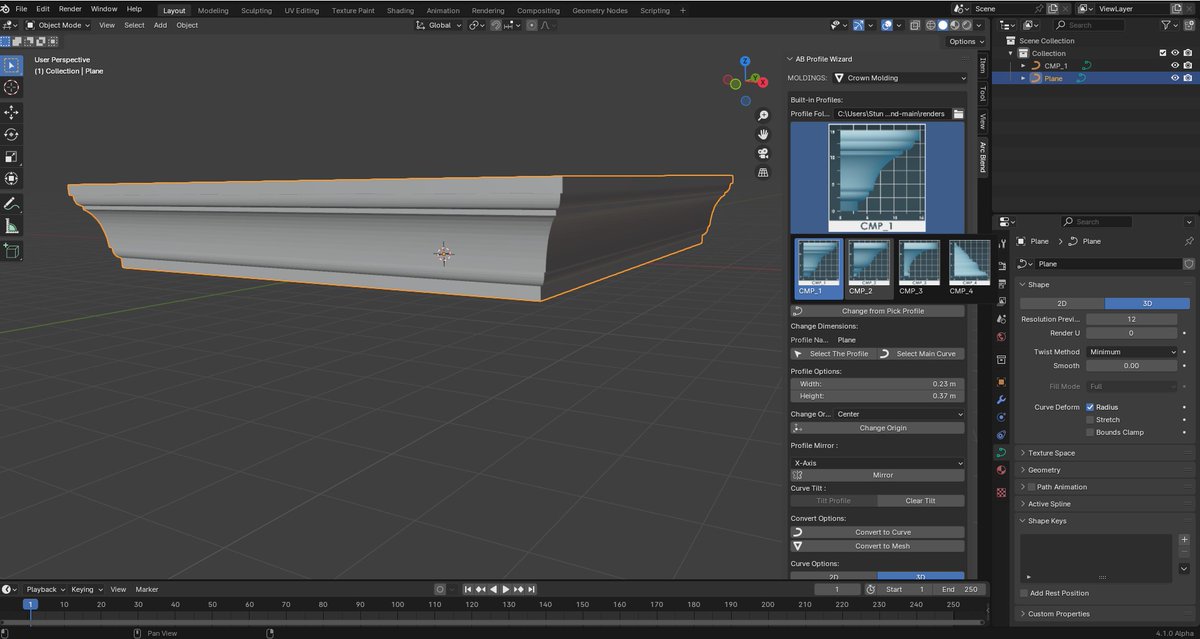Click Select The Profile button
Viewport: 1200px width, 639px height.
coord(833,353)
